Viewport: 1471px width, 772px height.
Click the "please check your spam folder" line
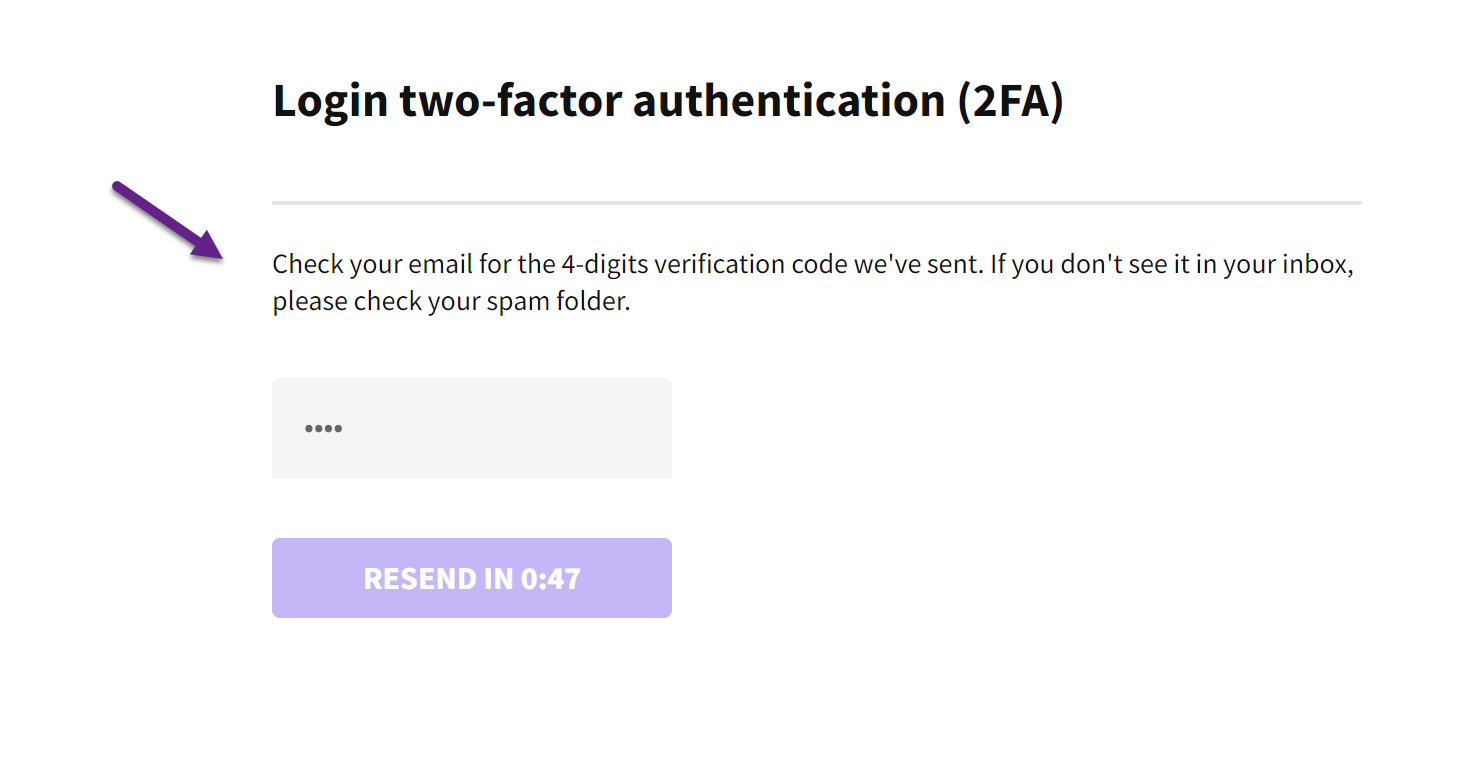pyautogui.click(x=451, y=302)
